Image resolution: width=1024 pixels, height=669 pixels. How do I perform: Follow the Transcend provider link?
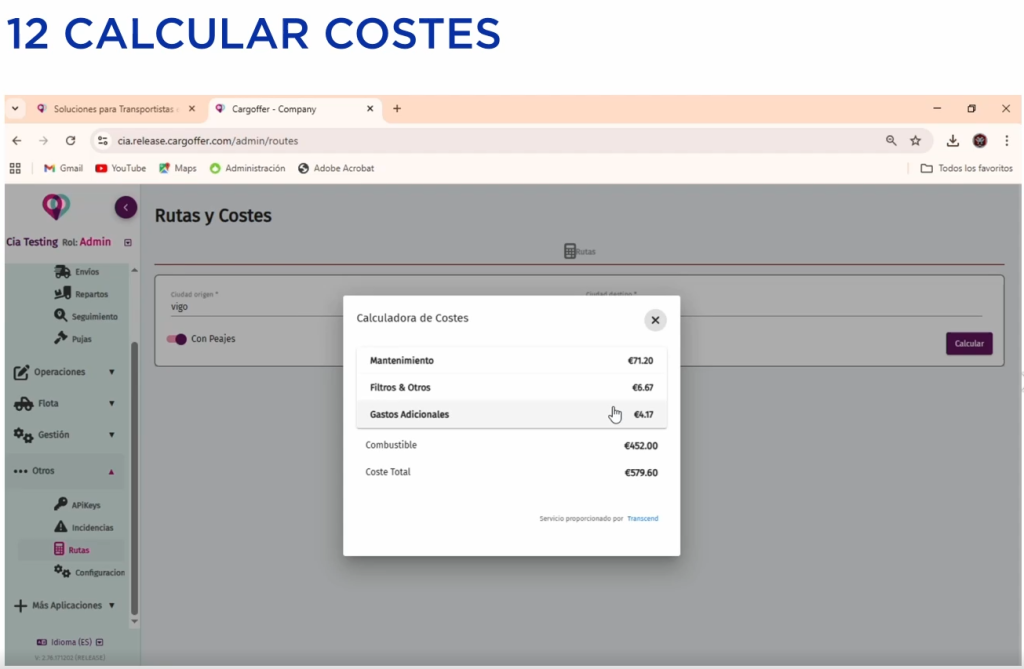642,518
